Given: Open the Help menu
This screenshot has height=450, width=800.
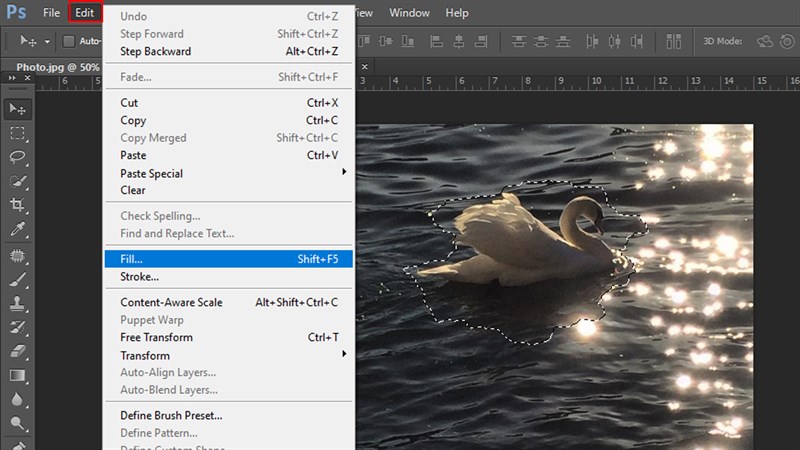Looking at the screenshot, I should [x=457, y=13].
